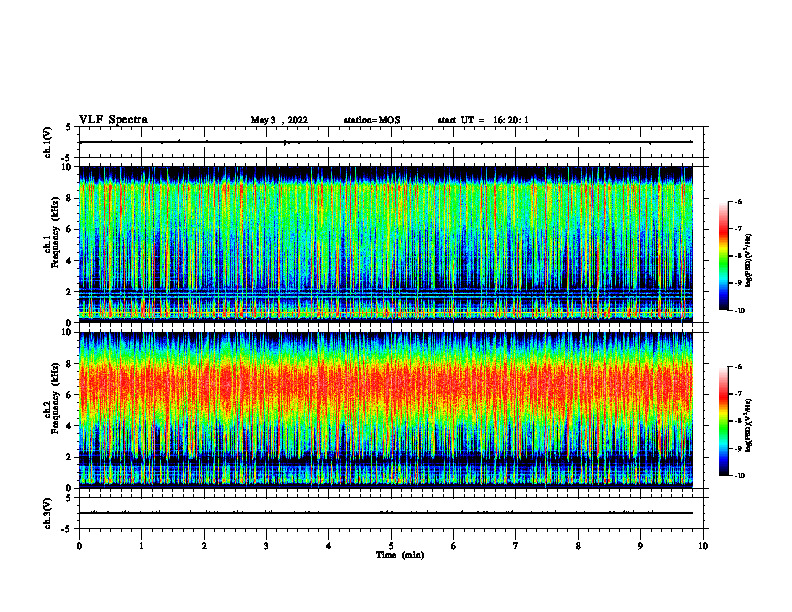
Task: Click the '-10' label on ch.2 colorbar
Action: pyautogui.click(x=739, y=475)
